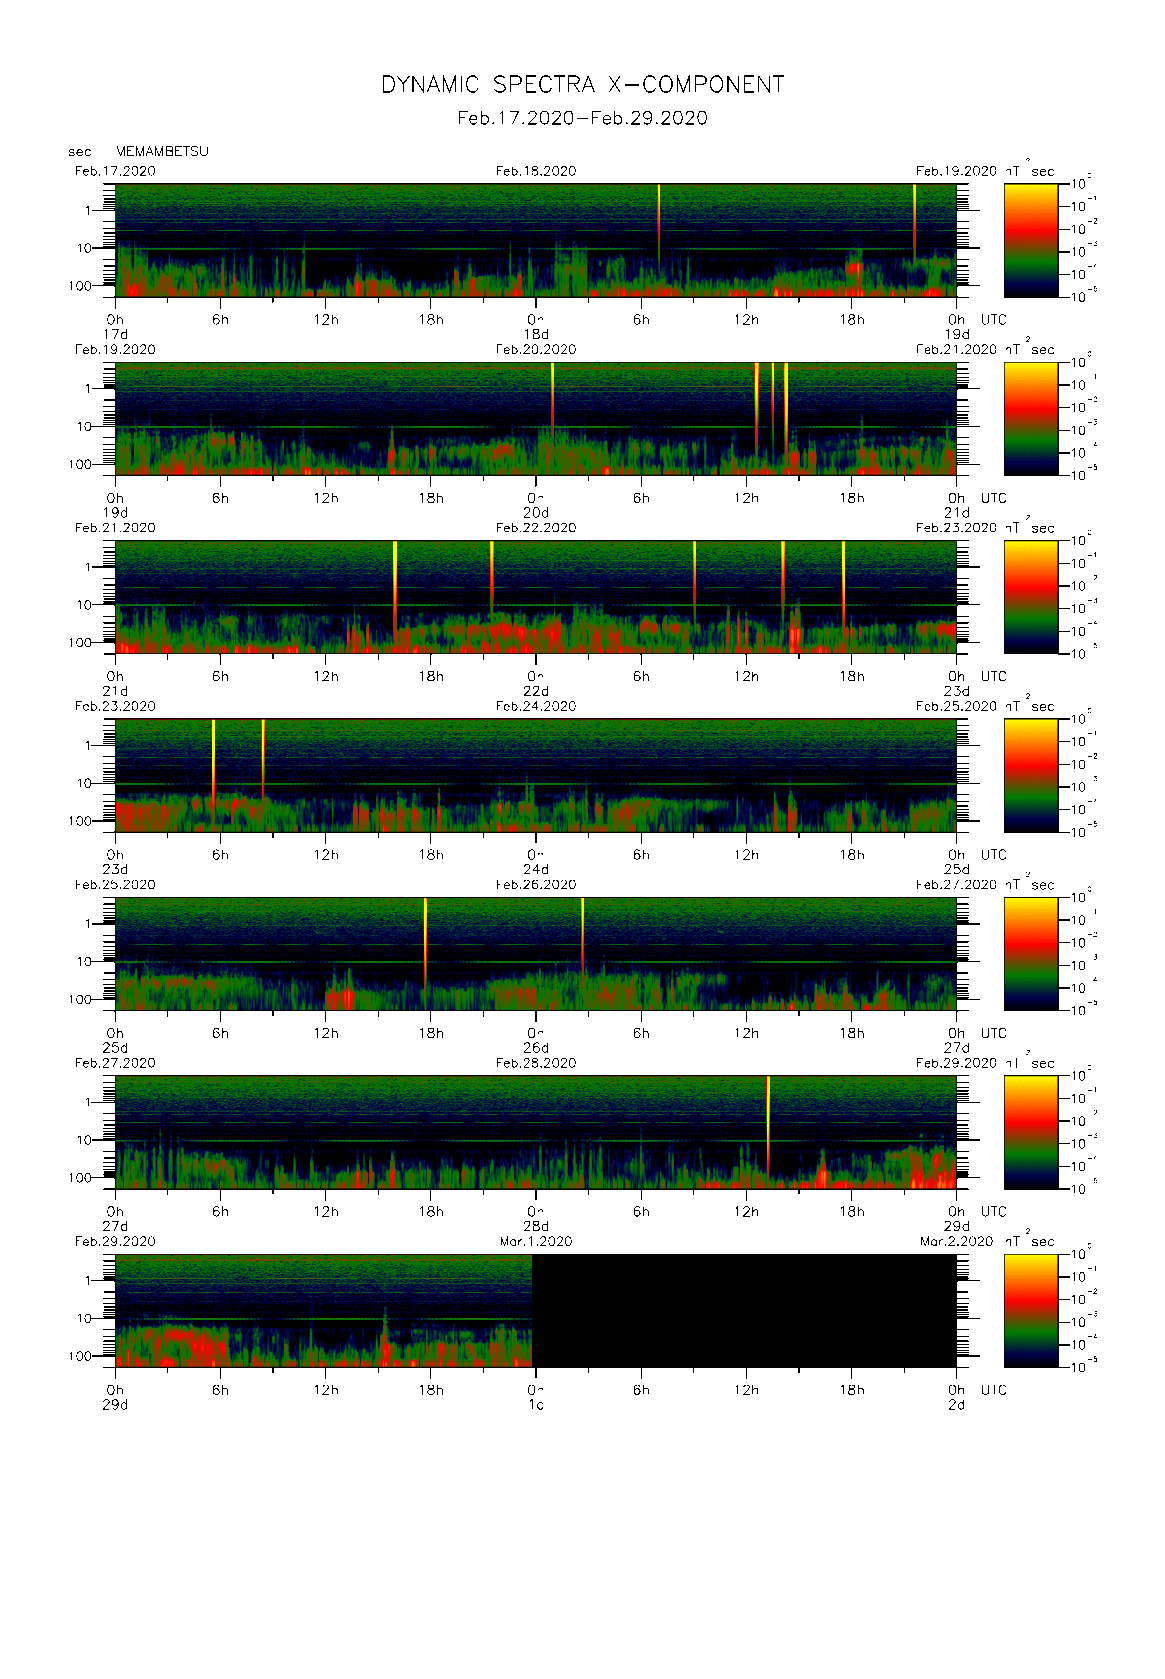Click the 'sec' axis unit label beside MEMAMBETSU
Viewport: 1165px width, 1679px height.
(x=80, y=152)
